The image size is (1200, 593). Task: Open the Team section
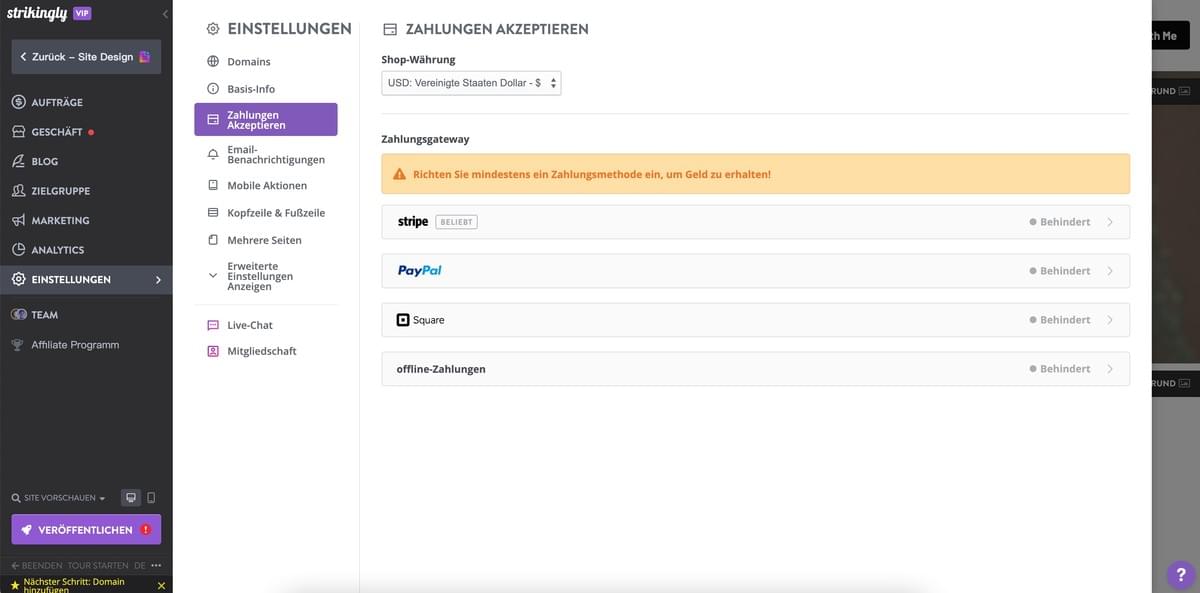[x=20, y=314]
